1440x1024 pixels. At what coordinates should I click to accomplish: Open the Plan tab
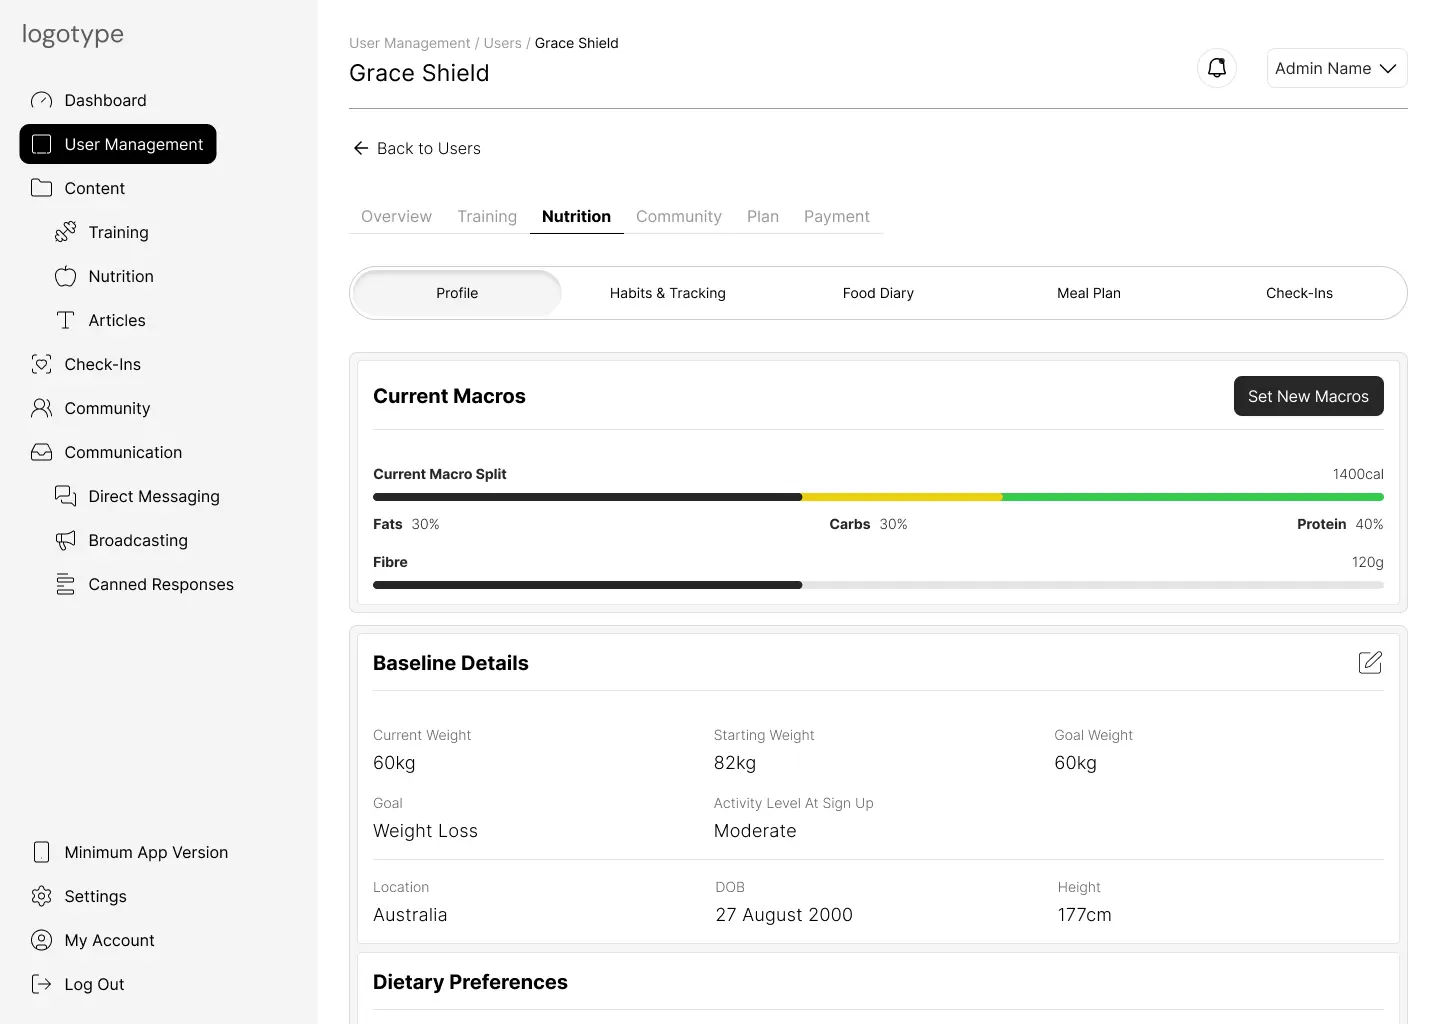[x=762, y=216]
